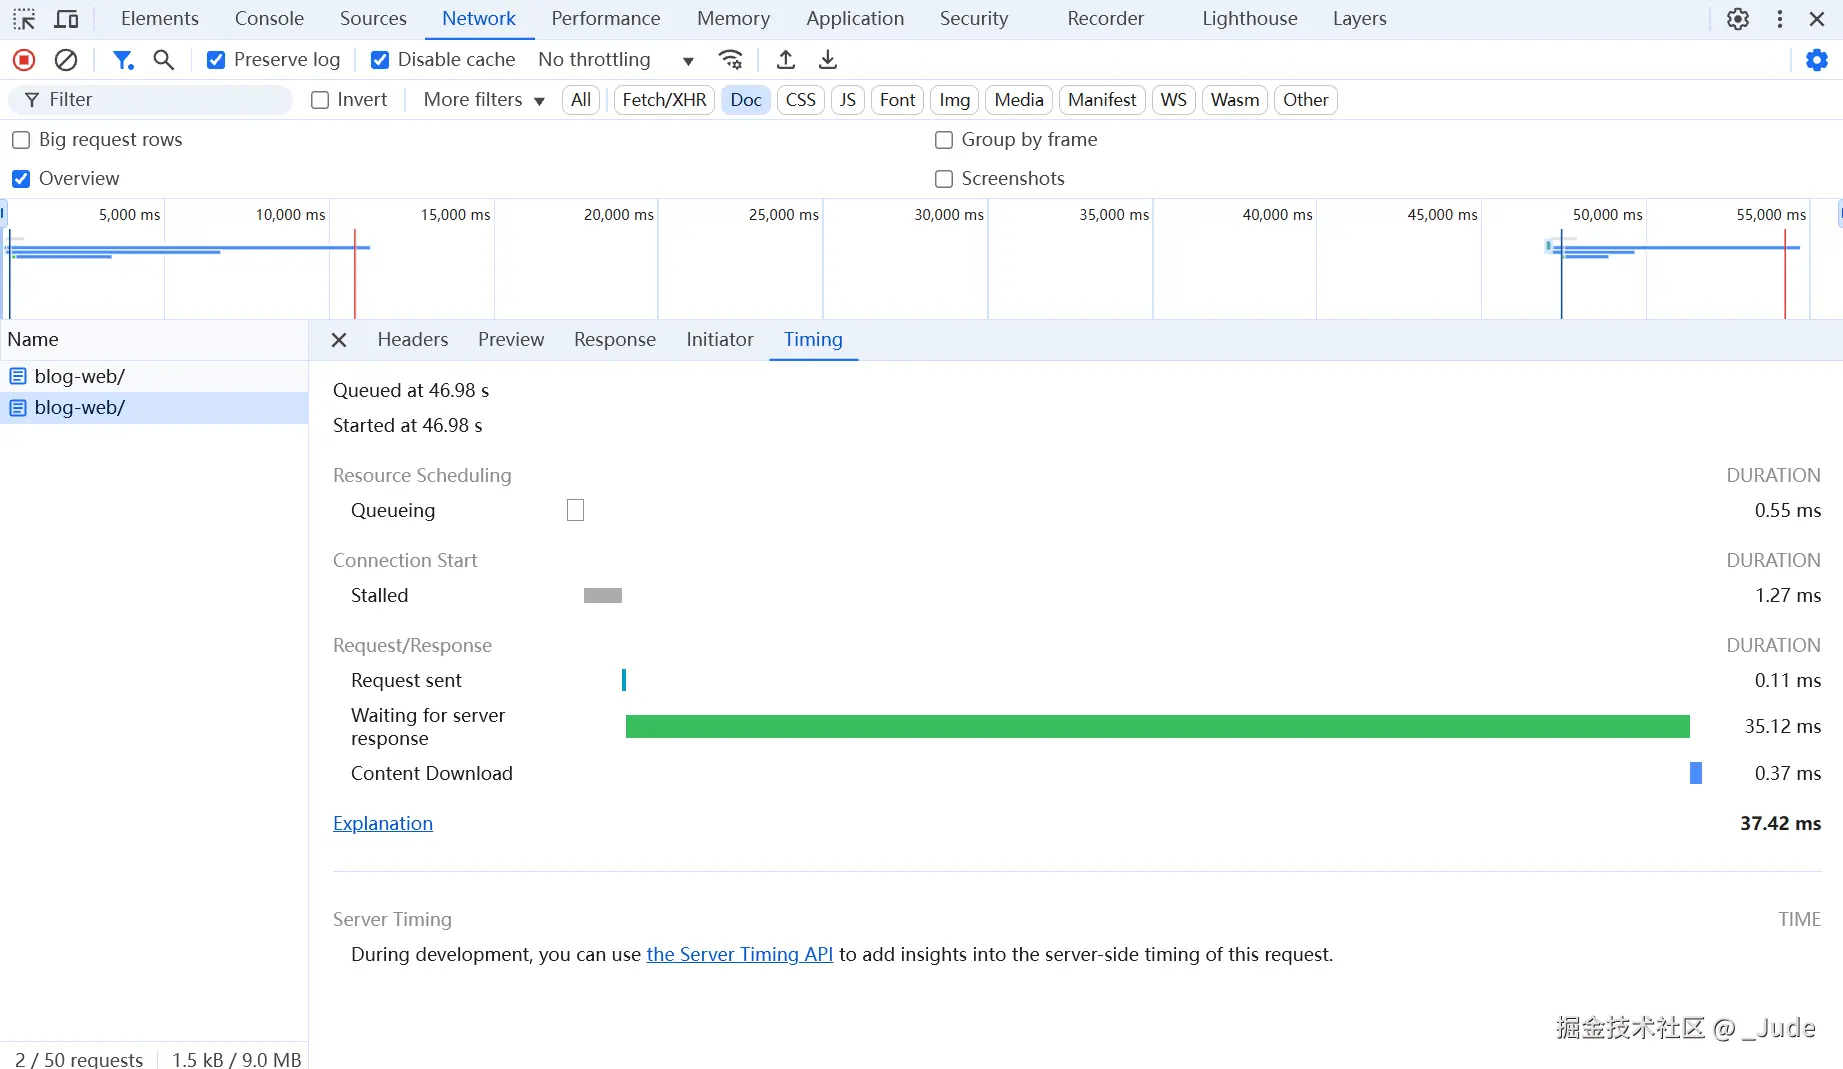The width and height of the screenshot is (1843, 1069).
Task: Open network conditions wifi icon
Action: (x=731, y=60)
